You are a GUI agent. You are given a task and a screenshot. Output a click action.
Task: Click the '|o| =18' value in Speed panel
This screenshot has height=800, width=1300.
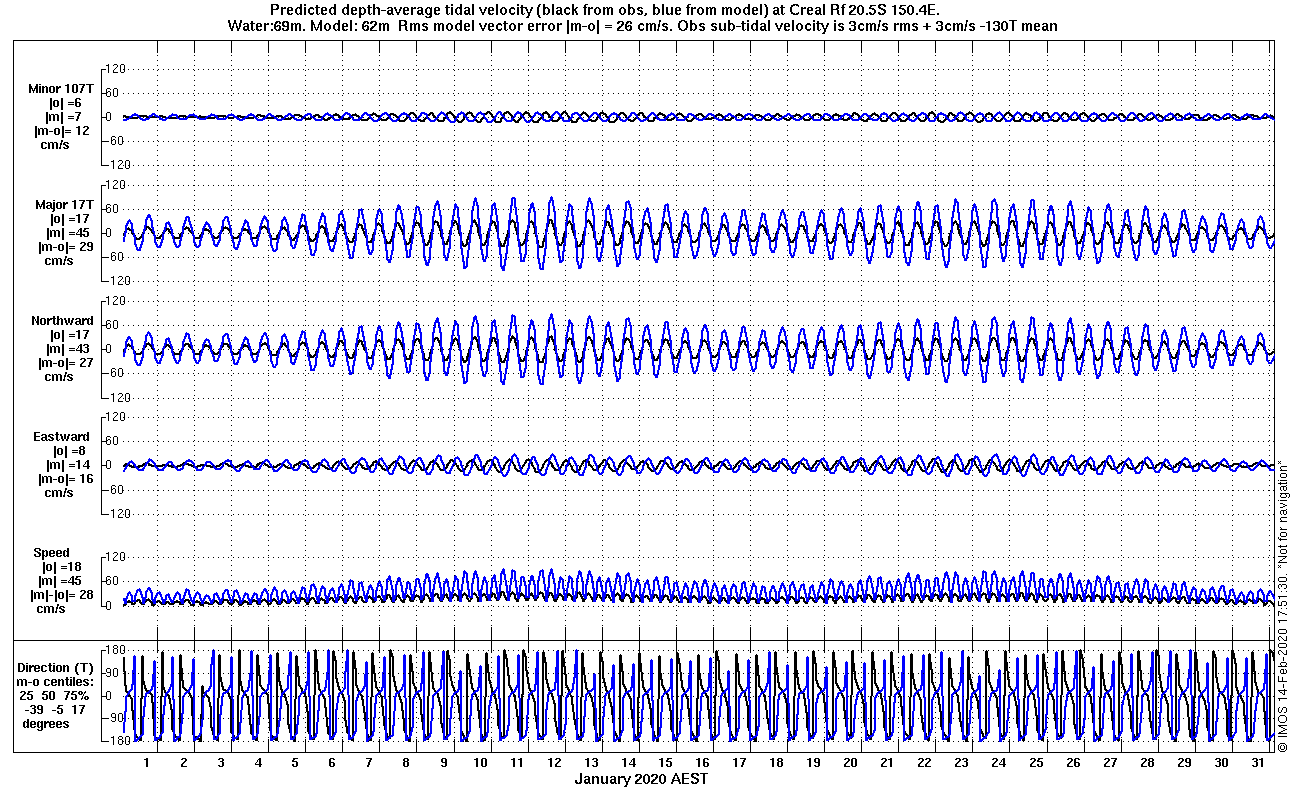(61, 567)
